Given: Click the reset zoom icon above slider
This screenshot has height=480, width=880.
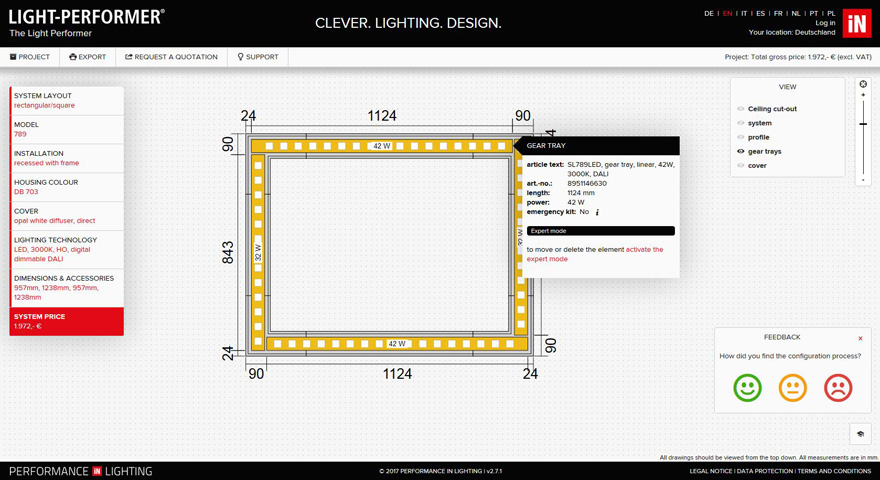Looking at the screenshot, I should point(863,85).
